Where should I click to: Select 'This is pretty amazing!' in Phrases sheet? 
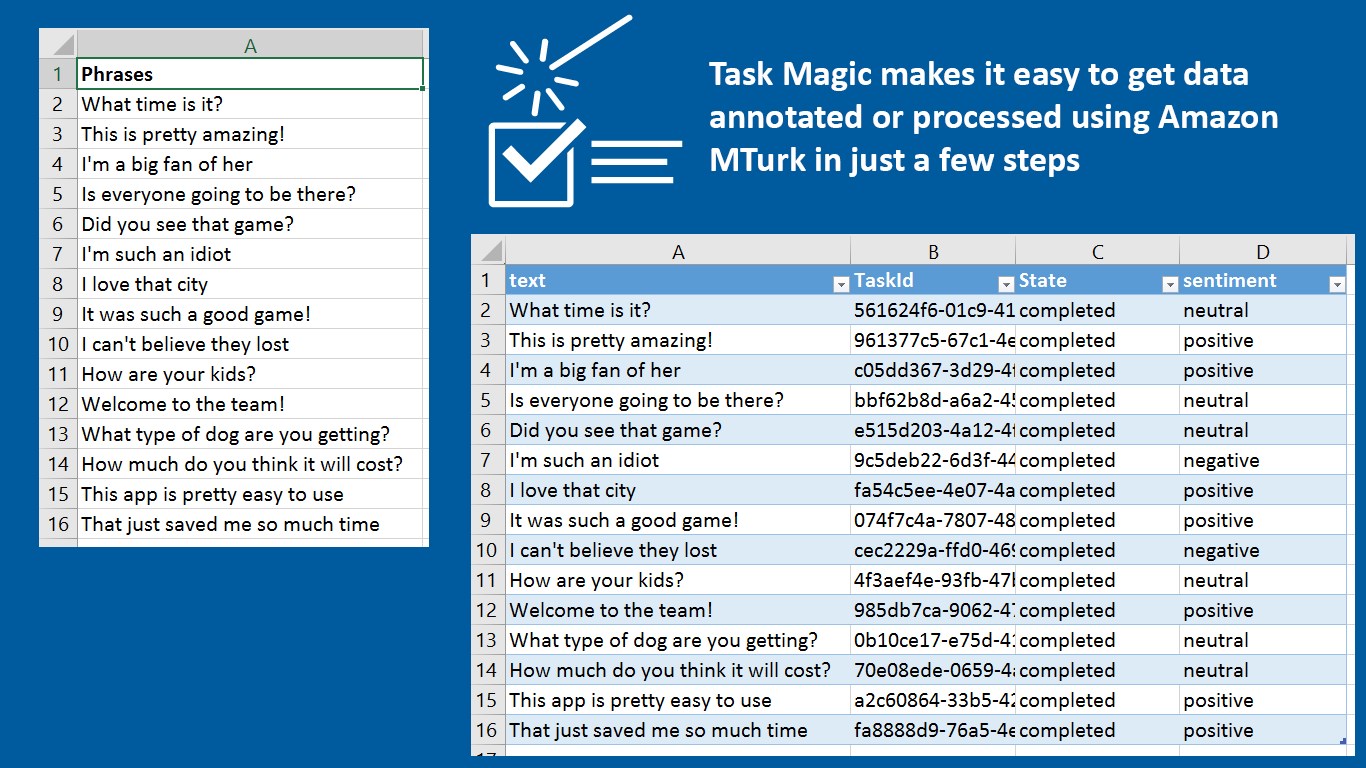[250, 134]
